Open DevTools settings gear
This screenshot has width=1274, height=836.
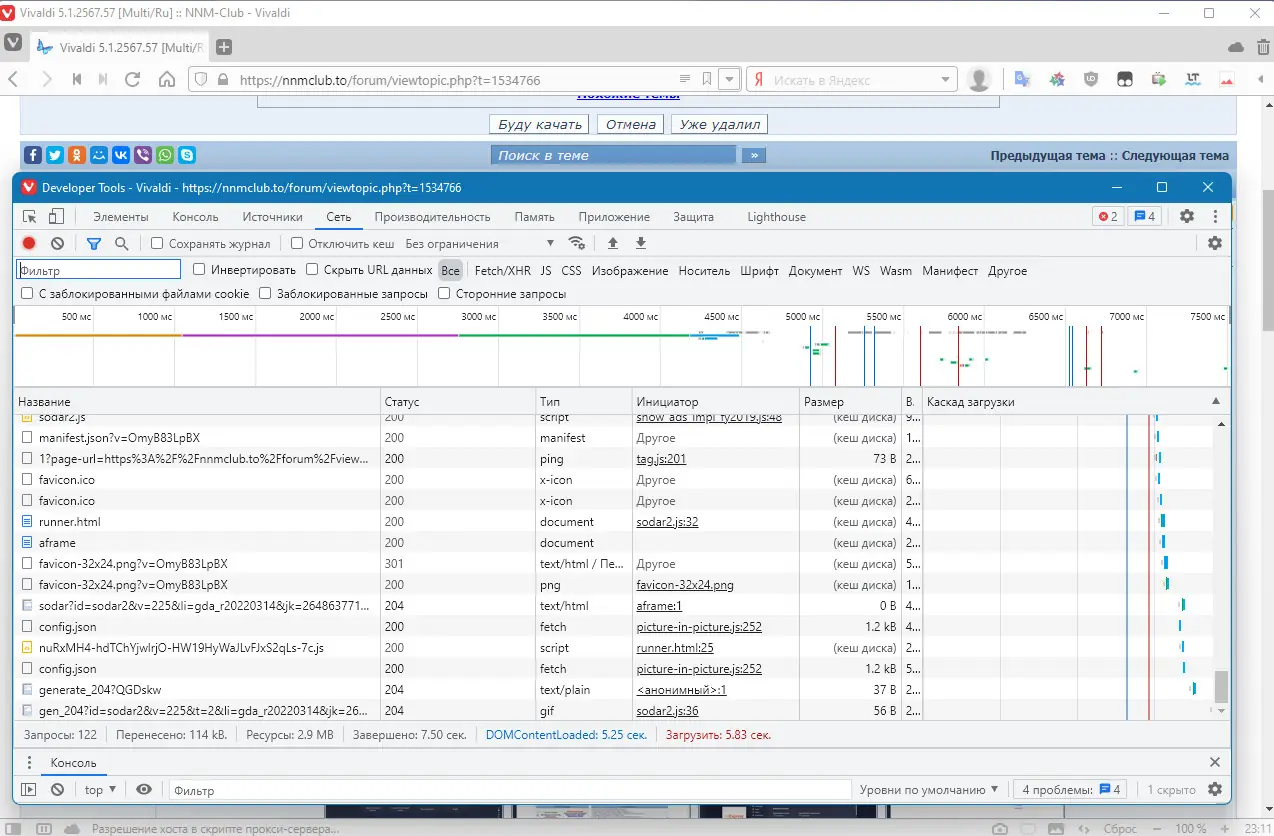pos(1187,216)
